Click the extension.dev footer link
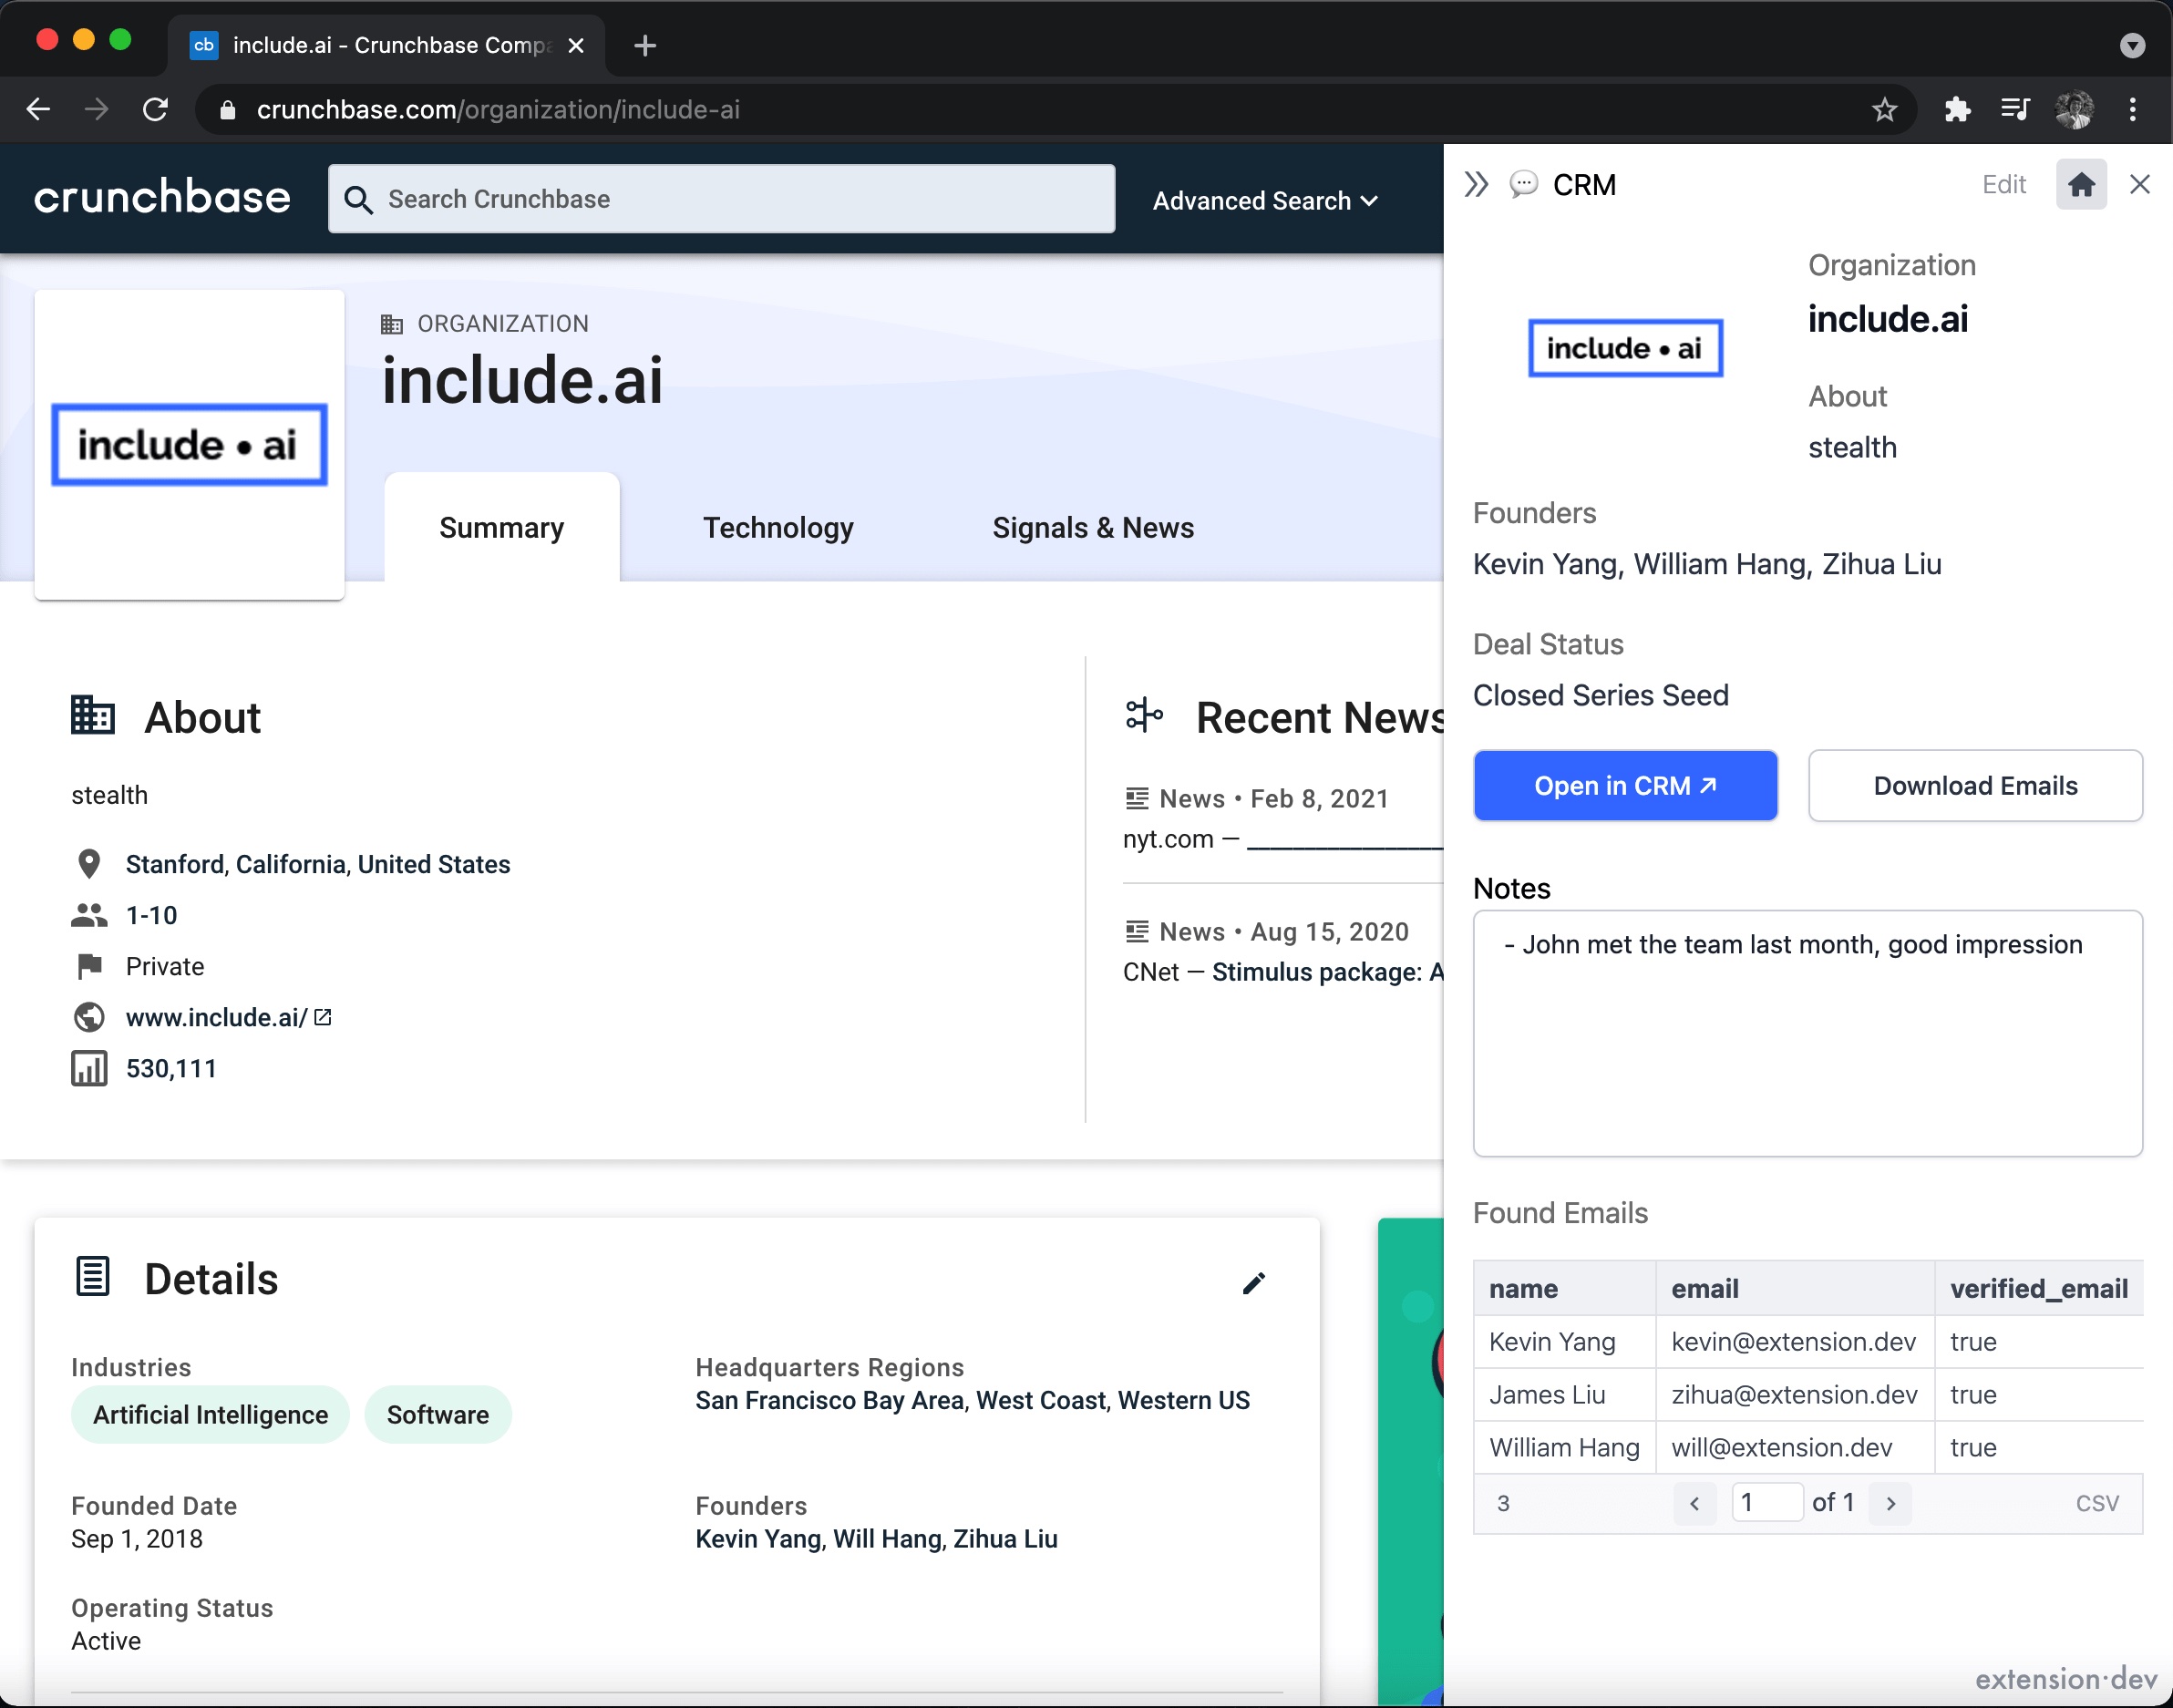Viewport: 2173px width, 1708px height. pyautogui.click(x=2066, y=1679)
